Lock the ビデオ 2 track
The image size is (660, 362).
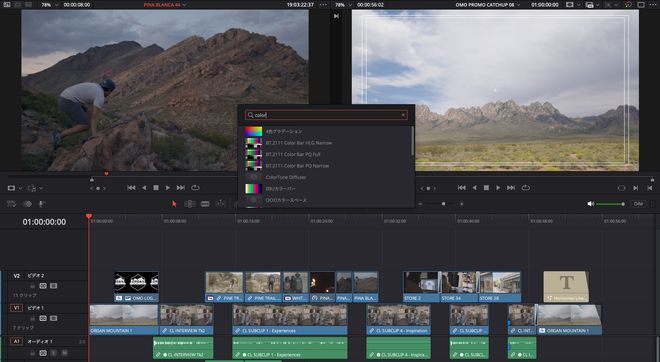32,286
